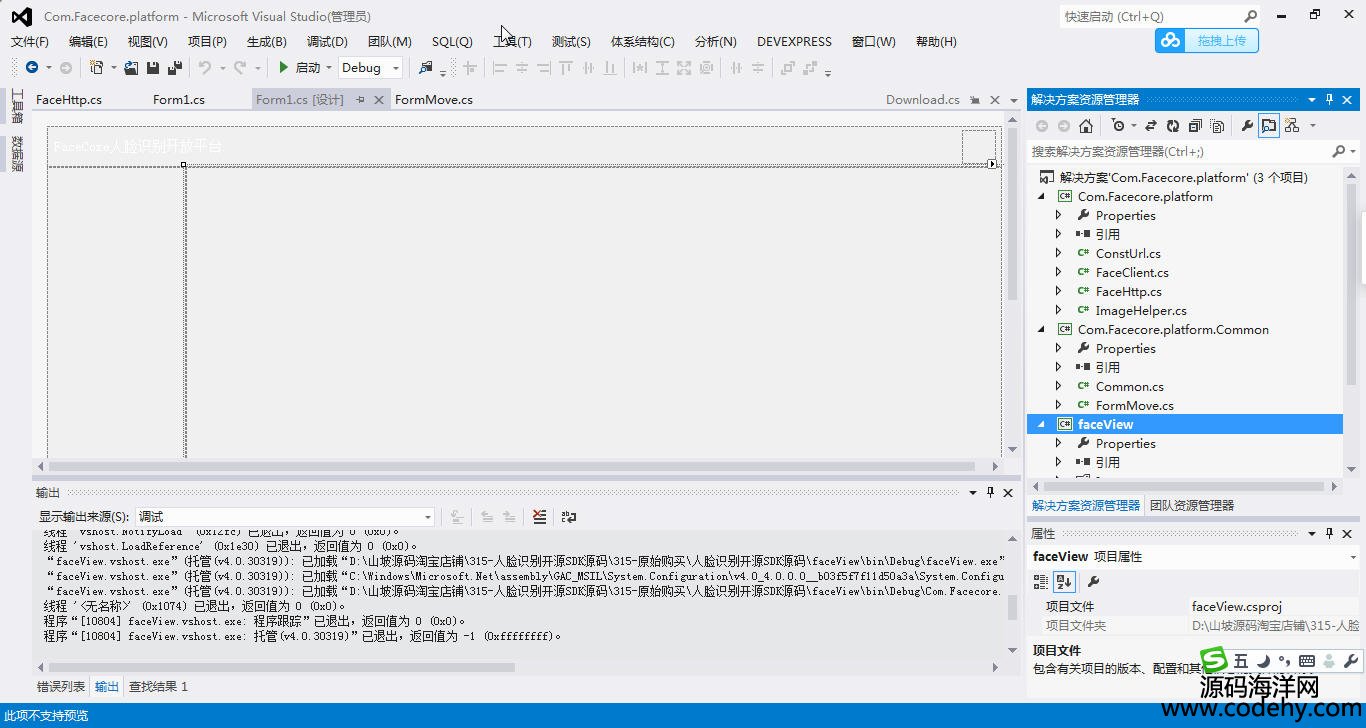Open the 文件(F) menu
1366x728 pixels.
click(x=29, y=41)
